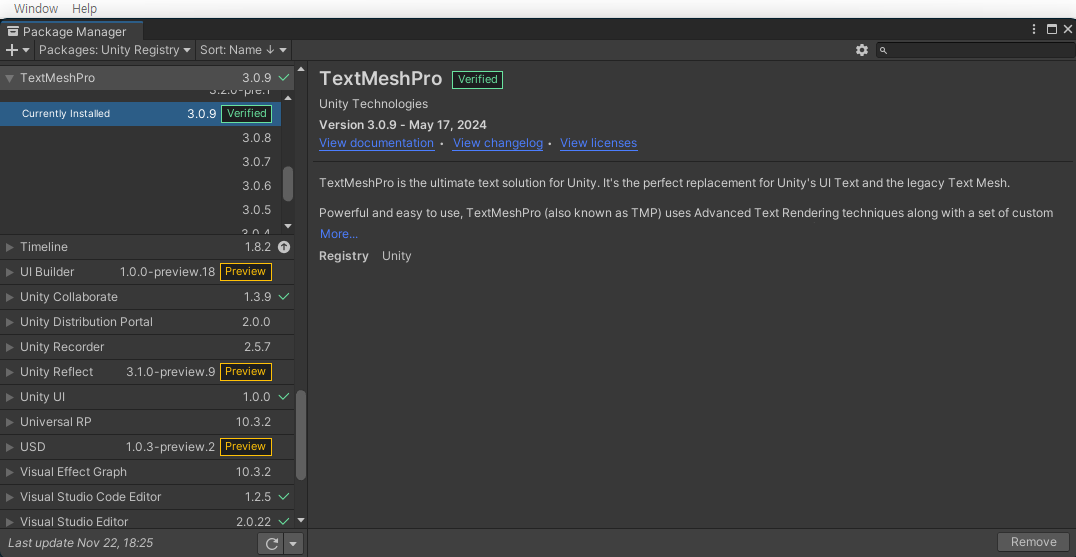Expand the Unity Distribution Portal entry

click(10, 322)
